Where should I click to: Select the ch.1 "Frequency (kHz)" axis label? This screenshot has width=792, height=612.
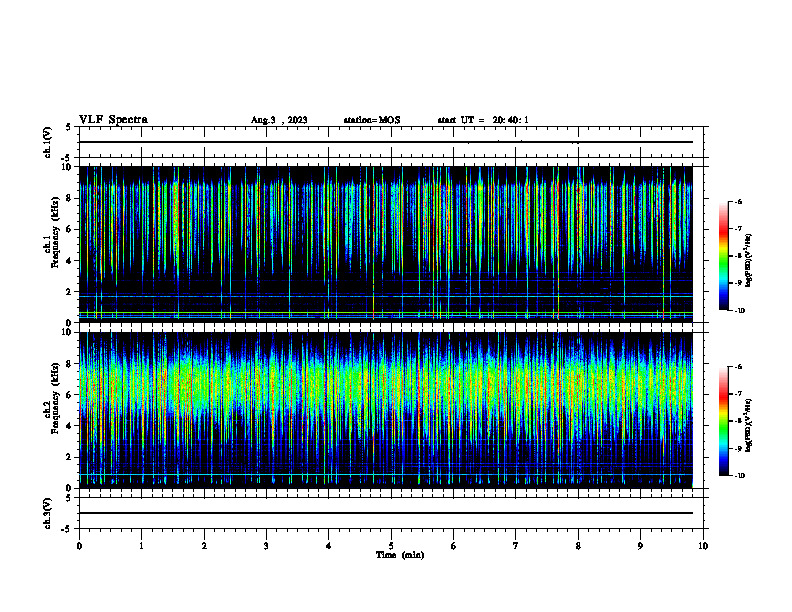point(56,233)
